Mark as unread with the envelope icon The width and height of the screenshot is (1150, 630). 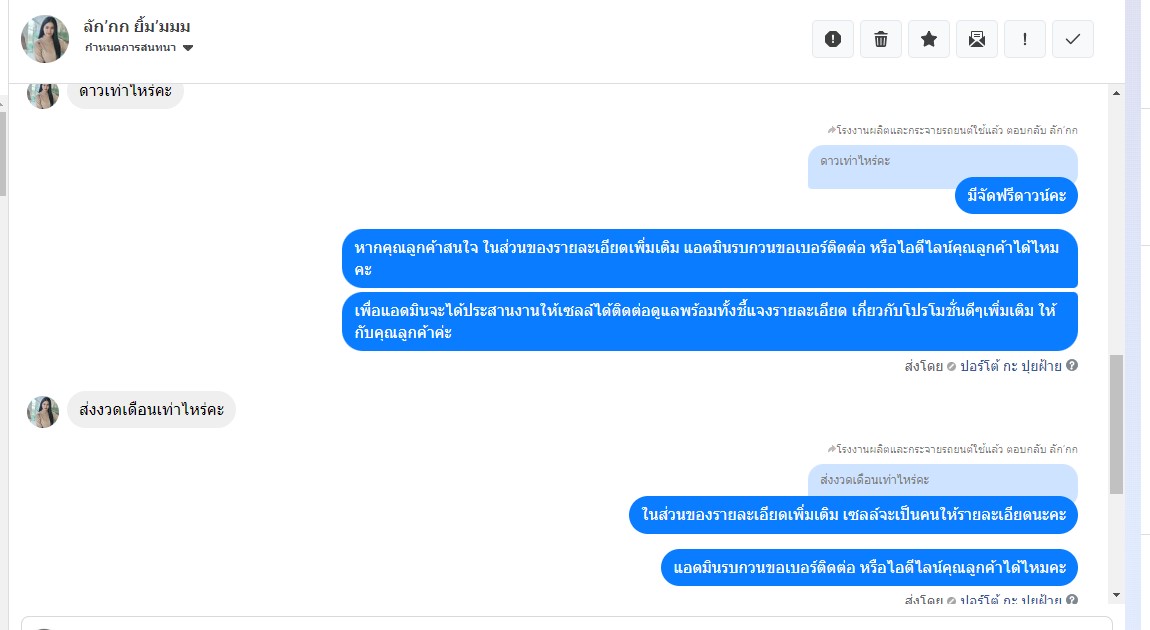(977, 39)
